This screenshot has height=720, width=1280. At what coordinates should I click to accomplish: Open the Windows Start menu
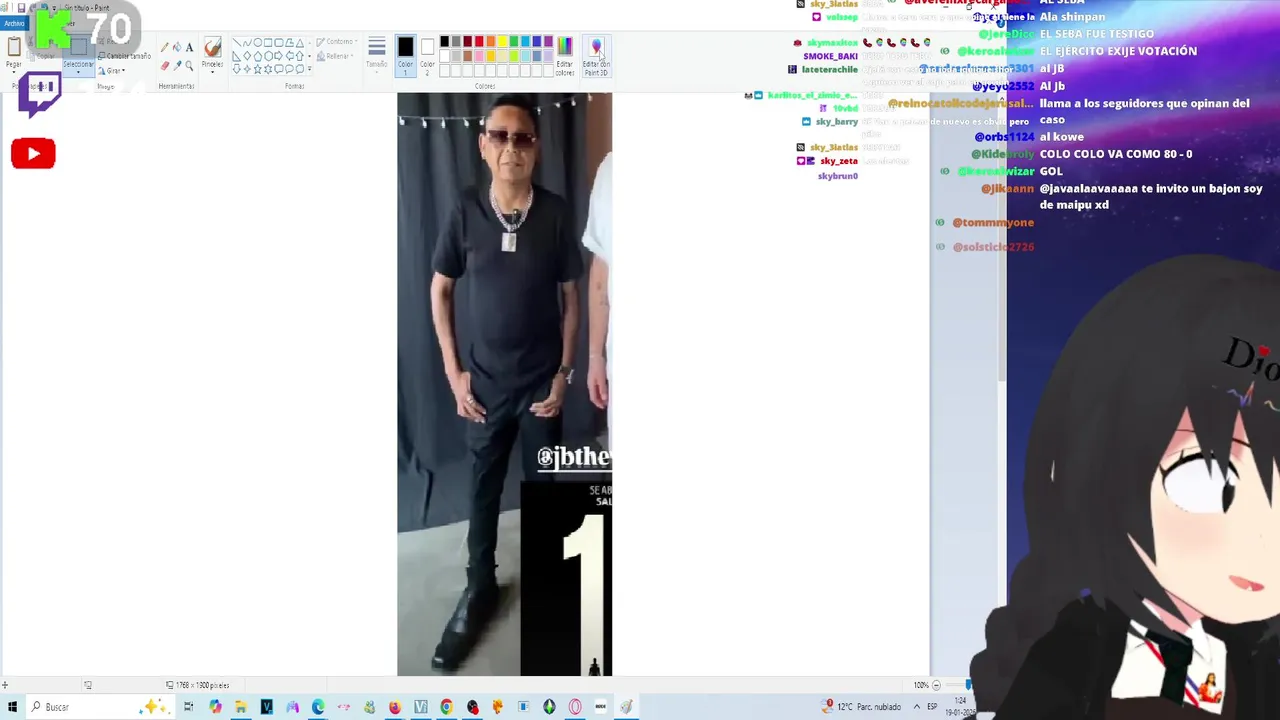pos(12,707)
